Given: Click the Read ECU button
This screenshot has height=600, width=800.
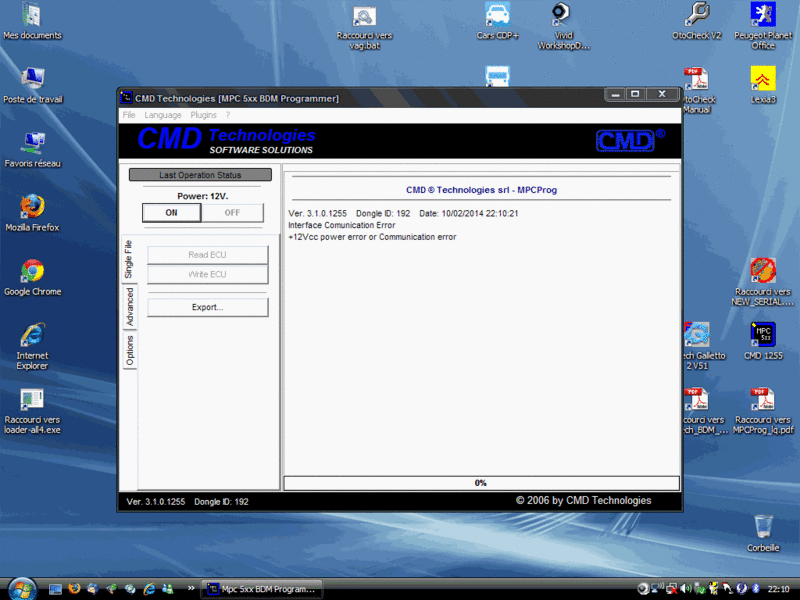Looking at the screenshot, I should [207, 255].
